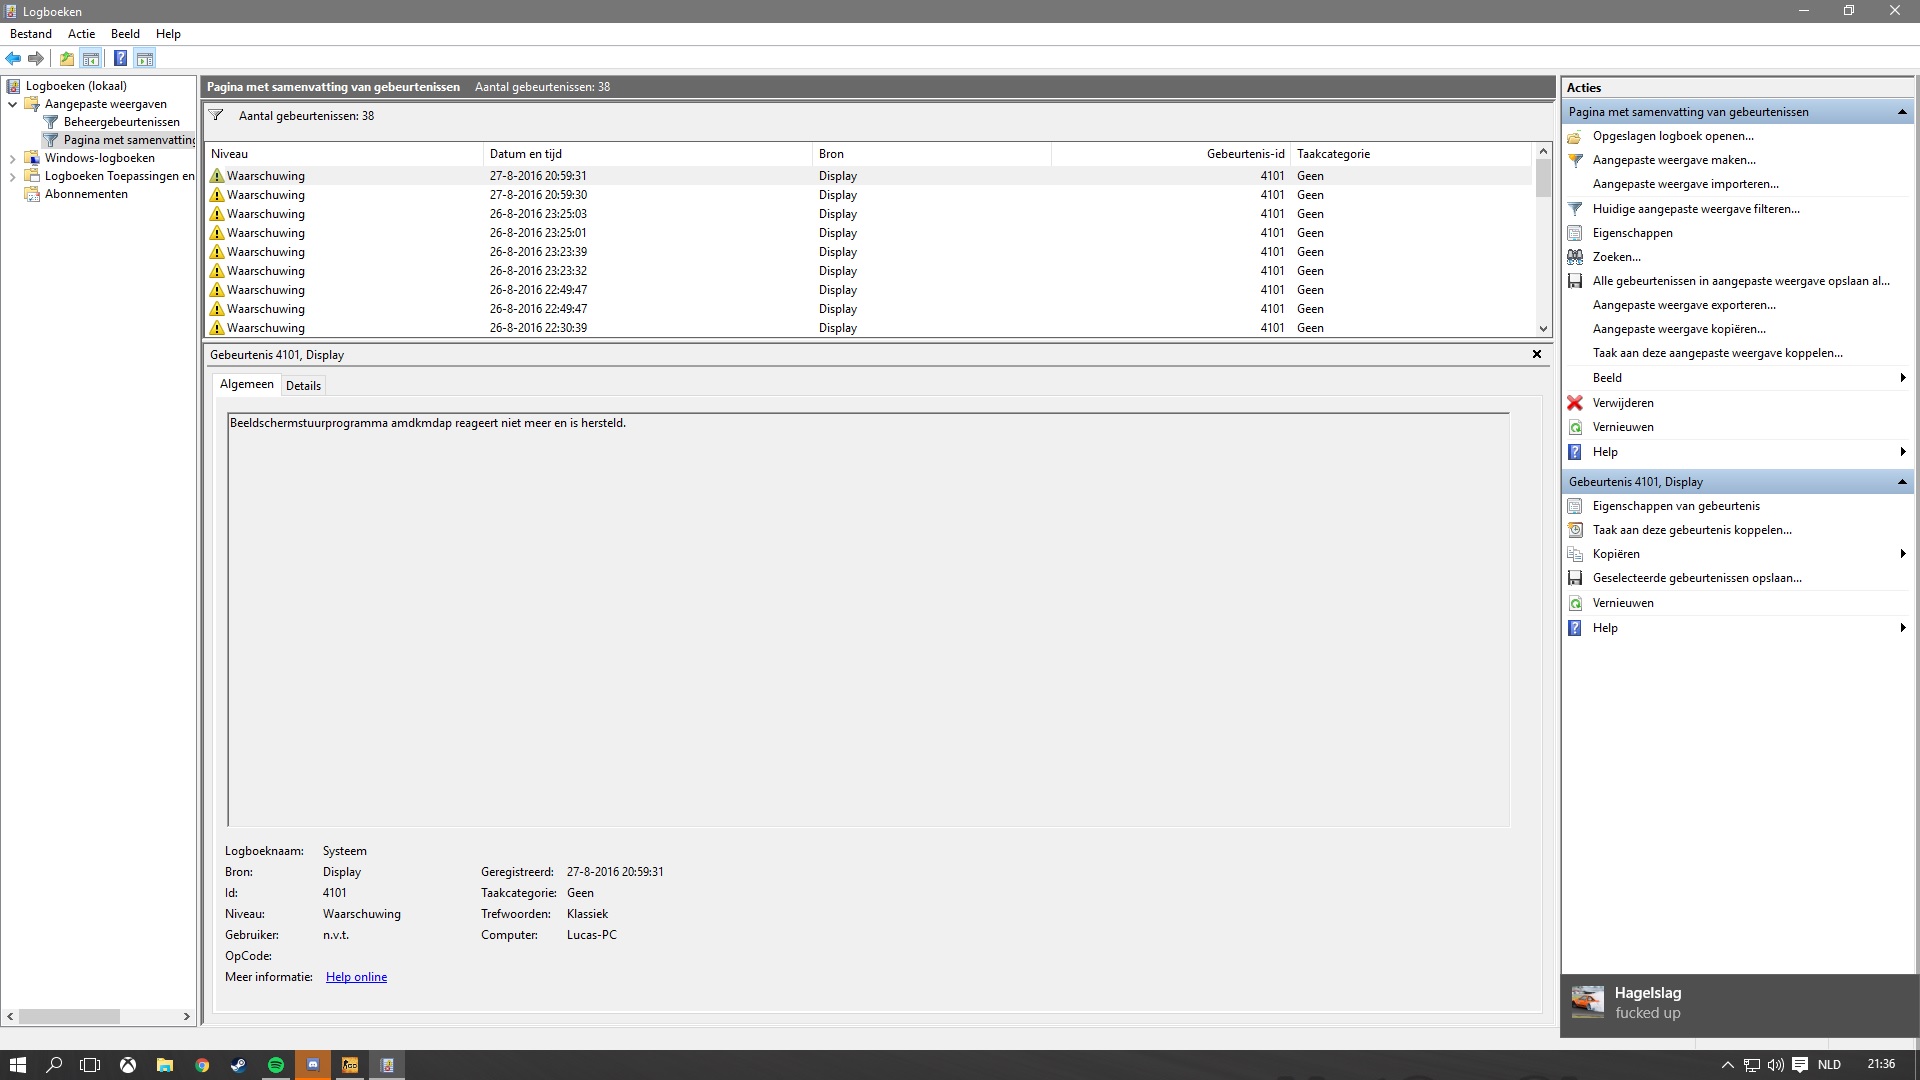Open the Beeld submenu arrow in Acties
Screen dimensions: 1920x1080
coord(1902,378)
